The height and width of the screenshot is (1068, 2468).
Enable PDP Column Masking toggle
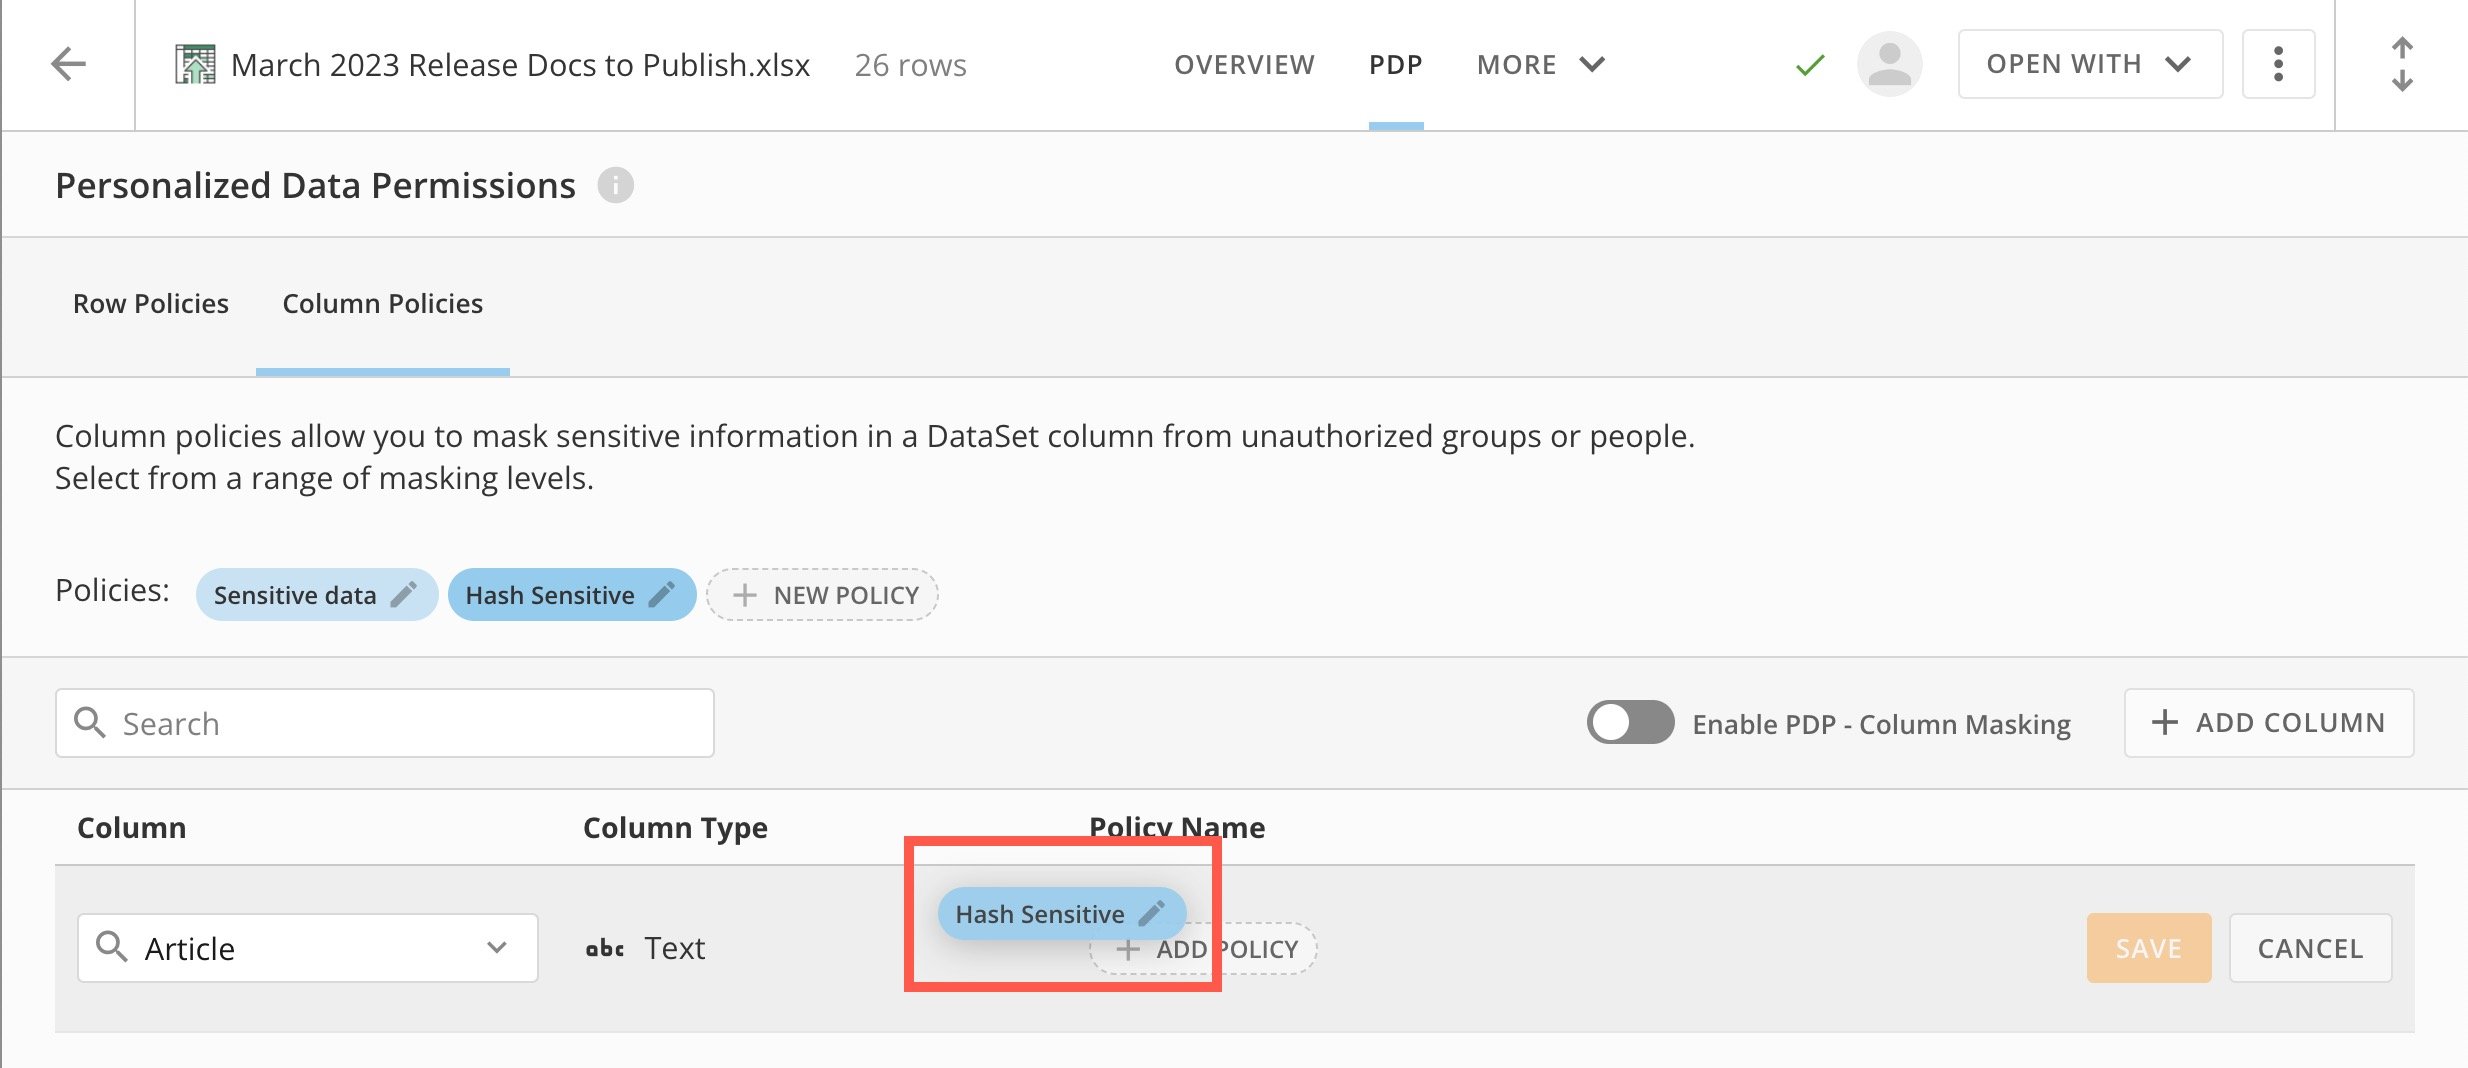(x=1630, y=722)
